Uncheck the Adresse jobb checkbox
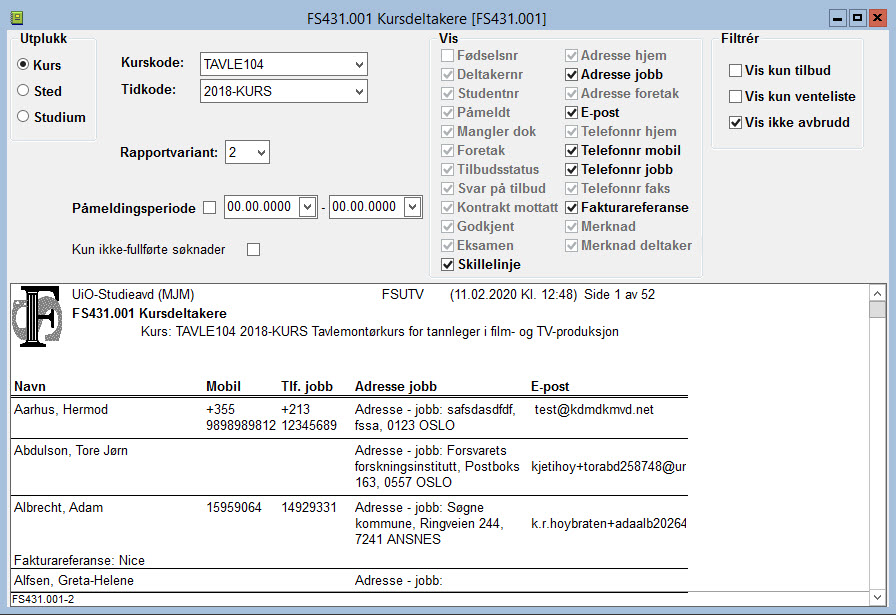 pos(571,74)
